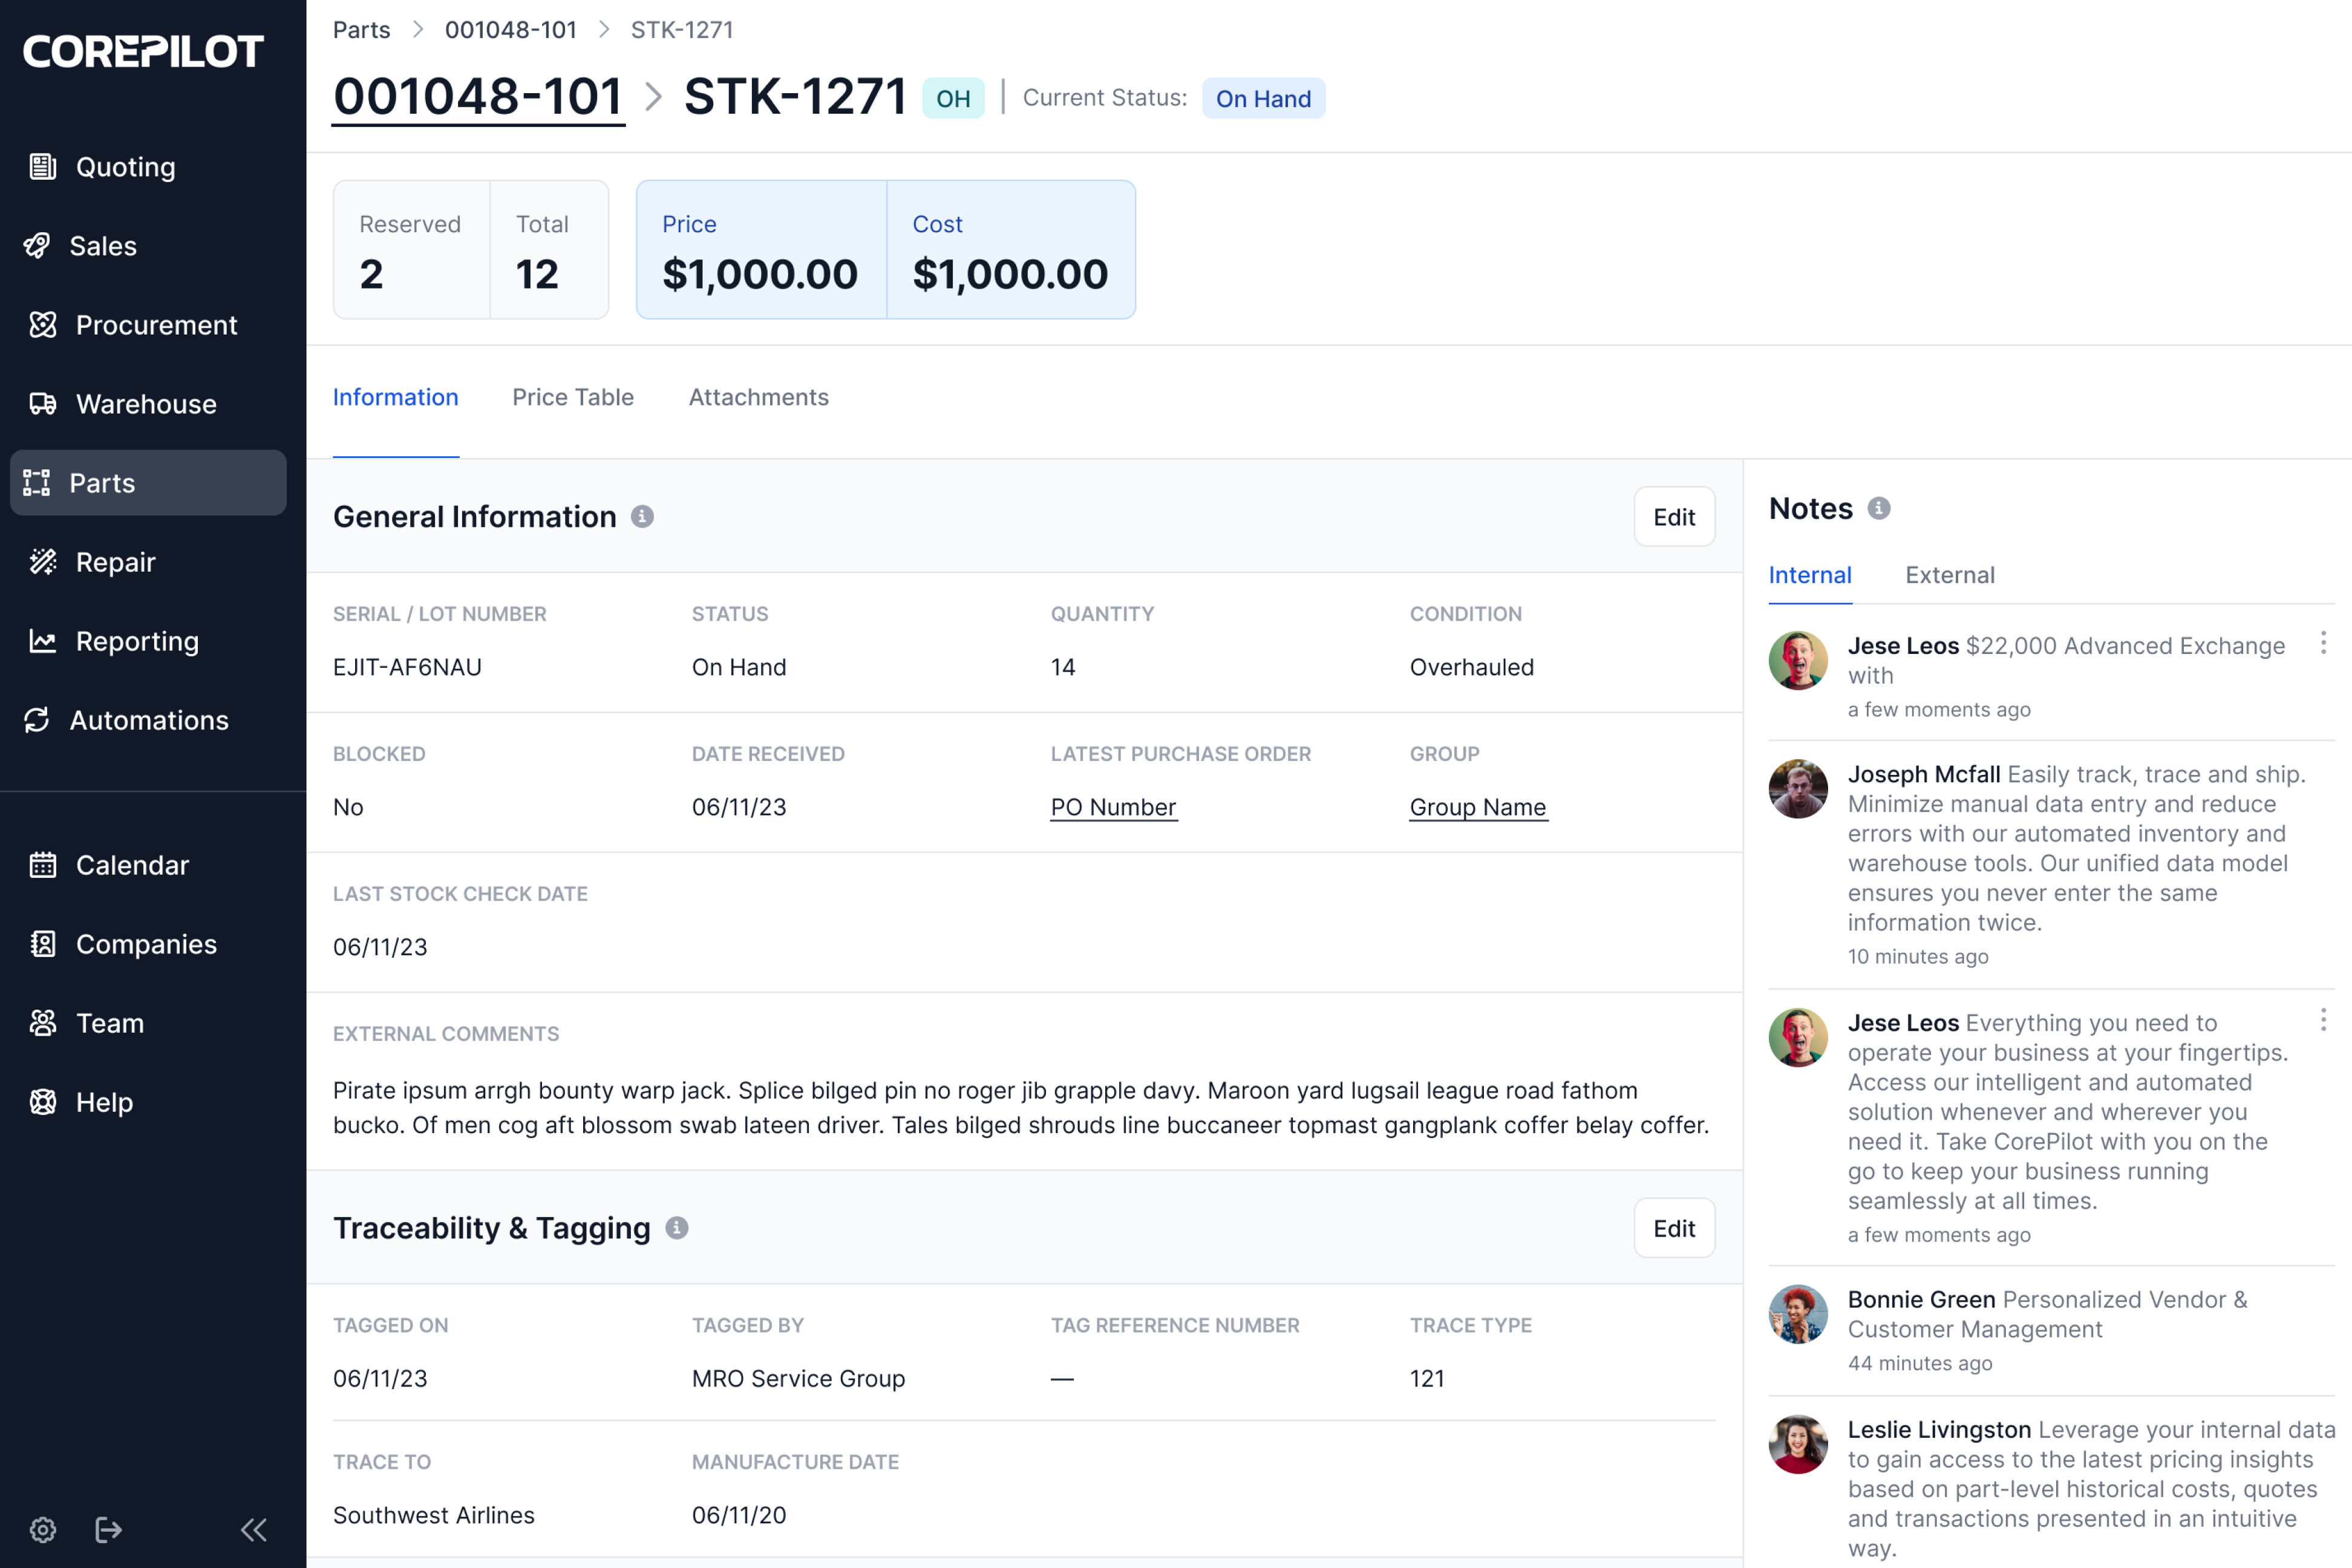Edit the General Information section

[1674, 517]
